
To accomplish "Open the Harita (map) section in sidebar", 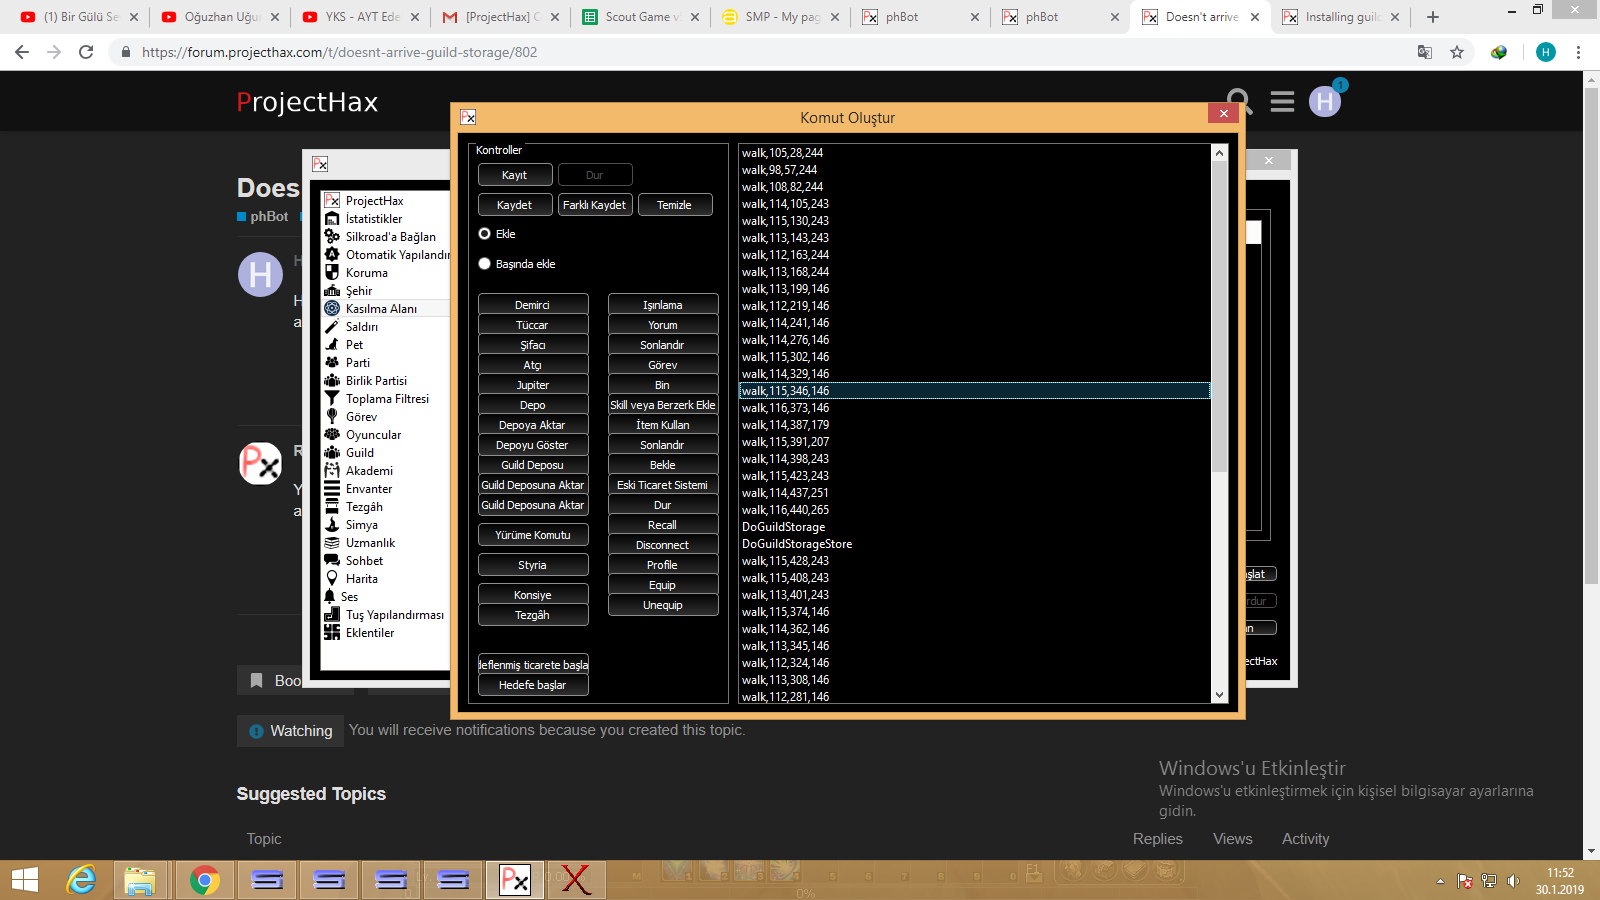I will click(363, 578).
